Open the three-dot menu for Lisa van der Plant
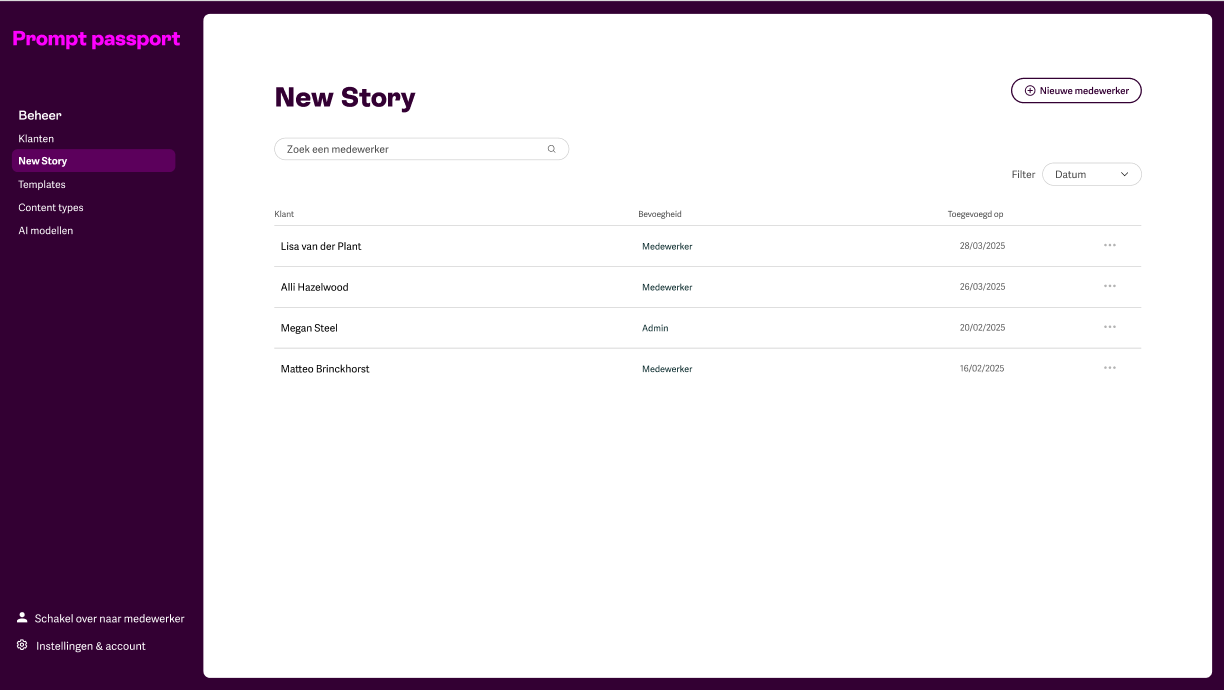Screen dimensions: 1224x690 click(1109, 245)
